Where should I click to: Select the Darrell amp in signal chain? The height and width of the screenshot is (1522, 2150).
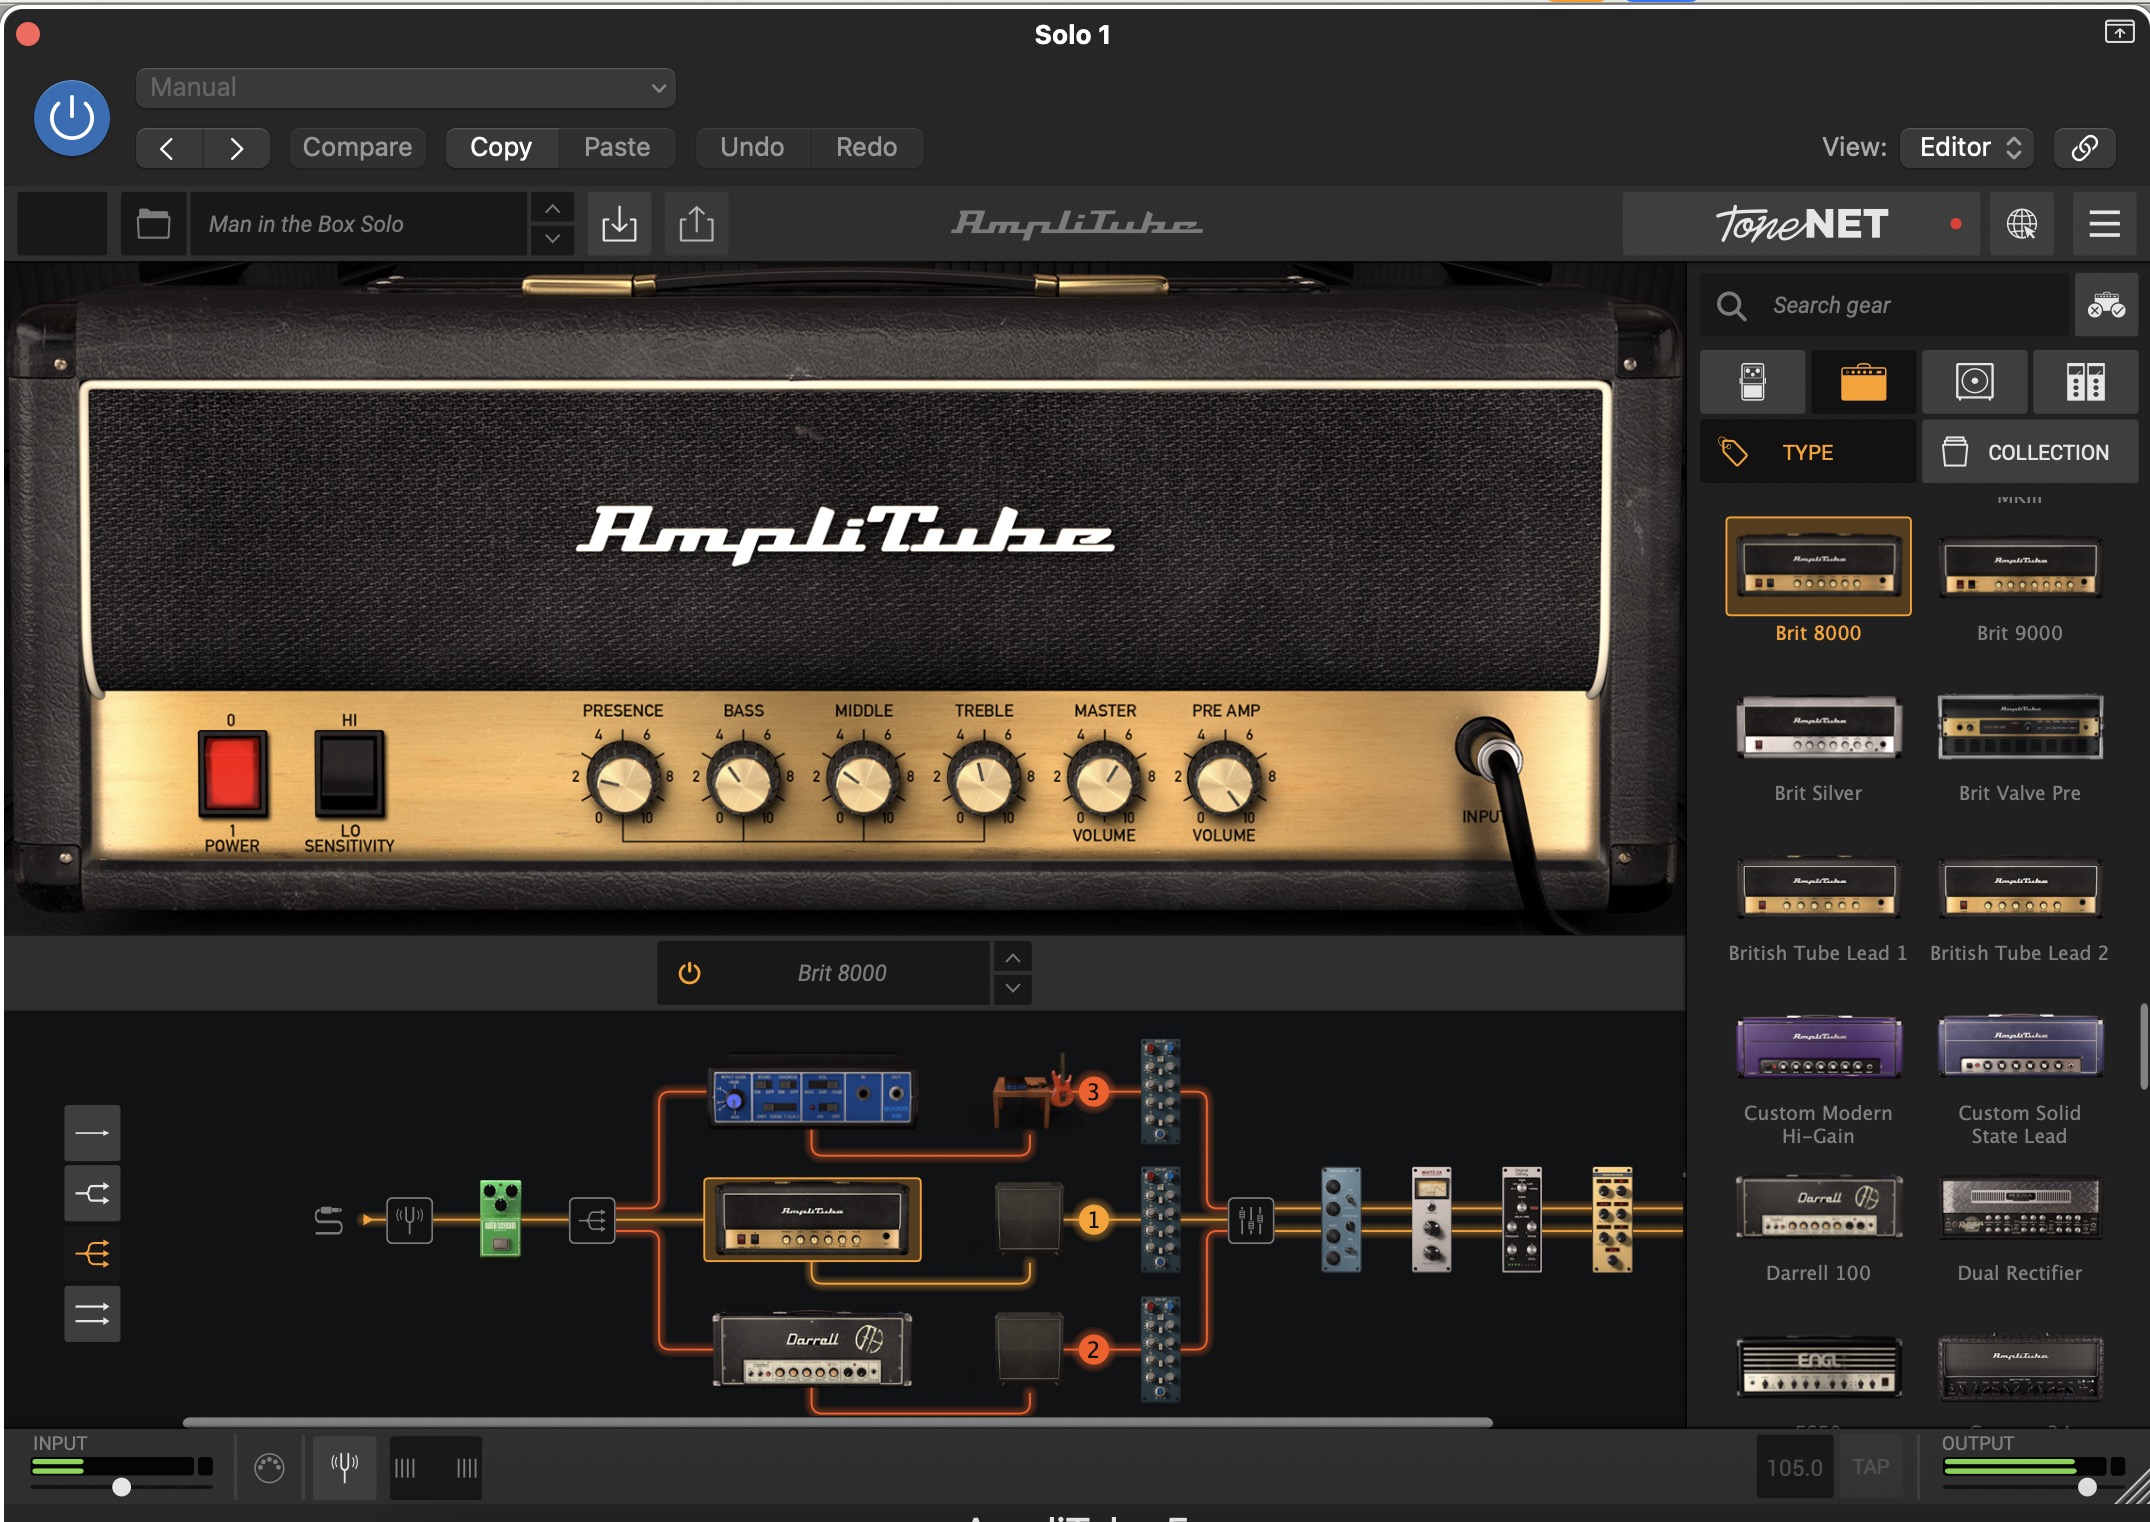click(x=812, y=1349)
